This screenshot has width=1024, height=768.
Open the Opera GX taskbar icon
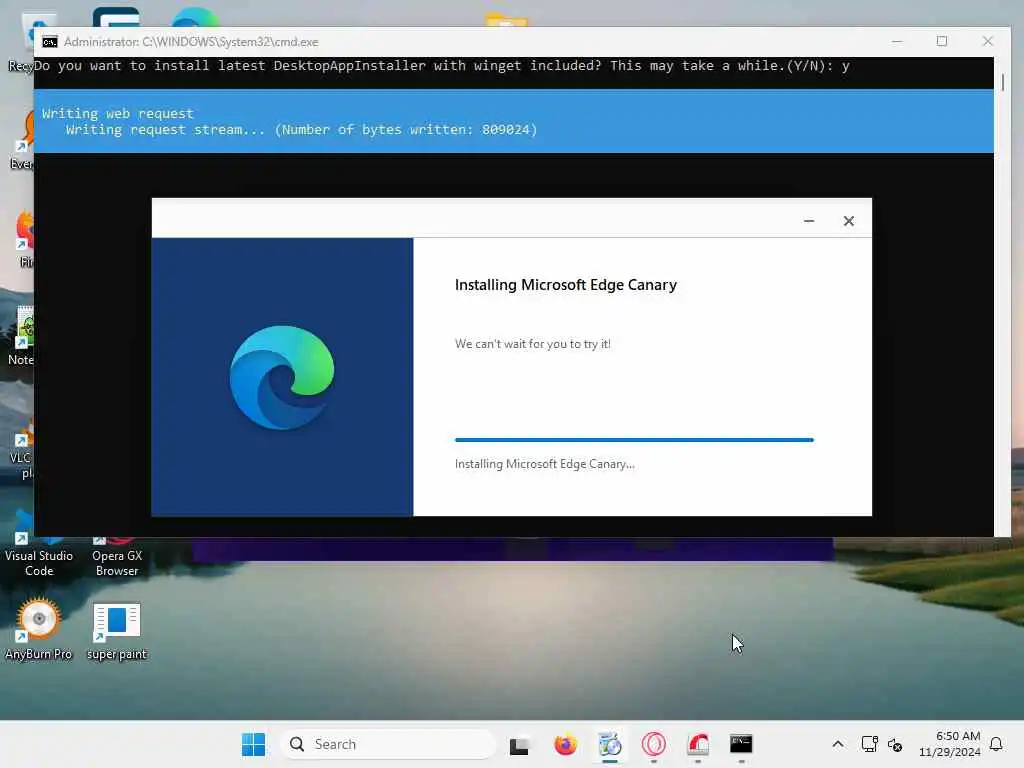654,744
